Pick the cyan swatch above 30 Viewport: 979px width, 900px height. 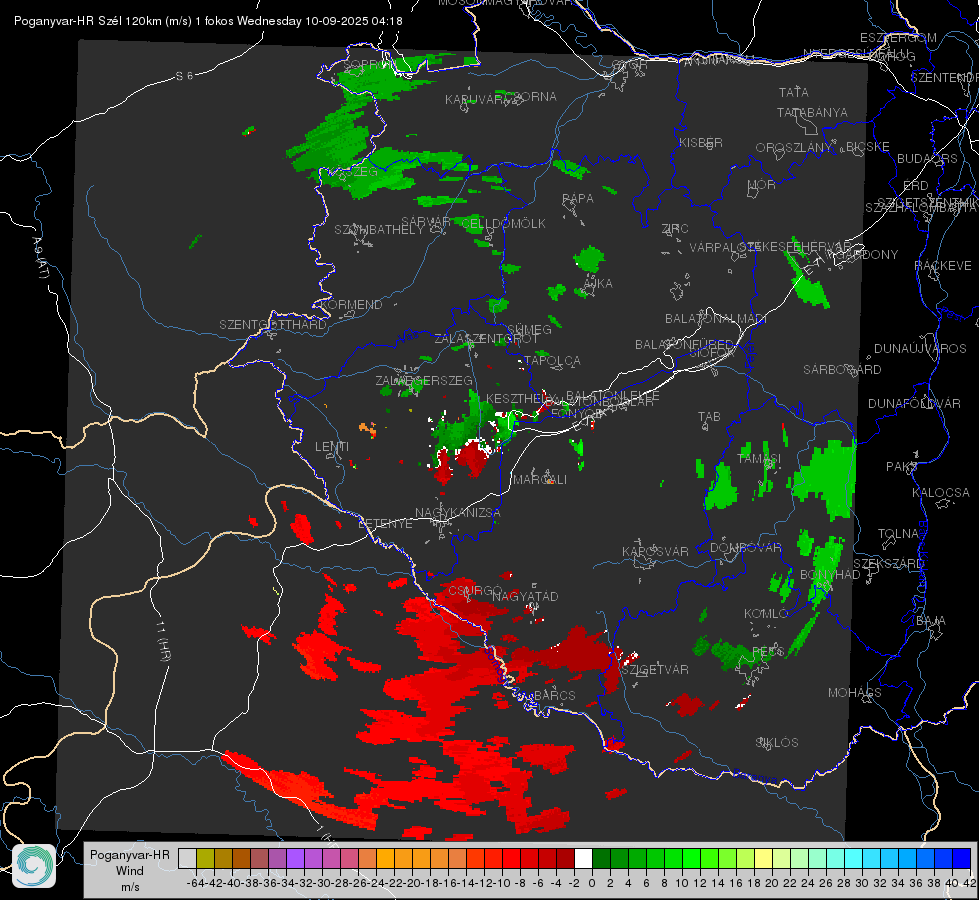click(x=872, y=858)
